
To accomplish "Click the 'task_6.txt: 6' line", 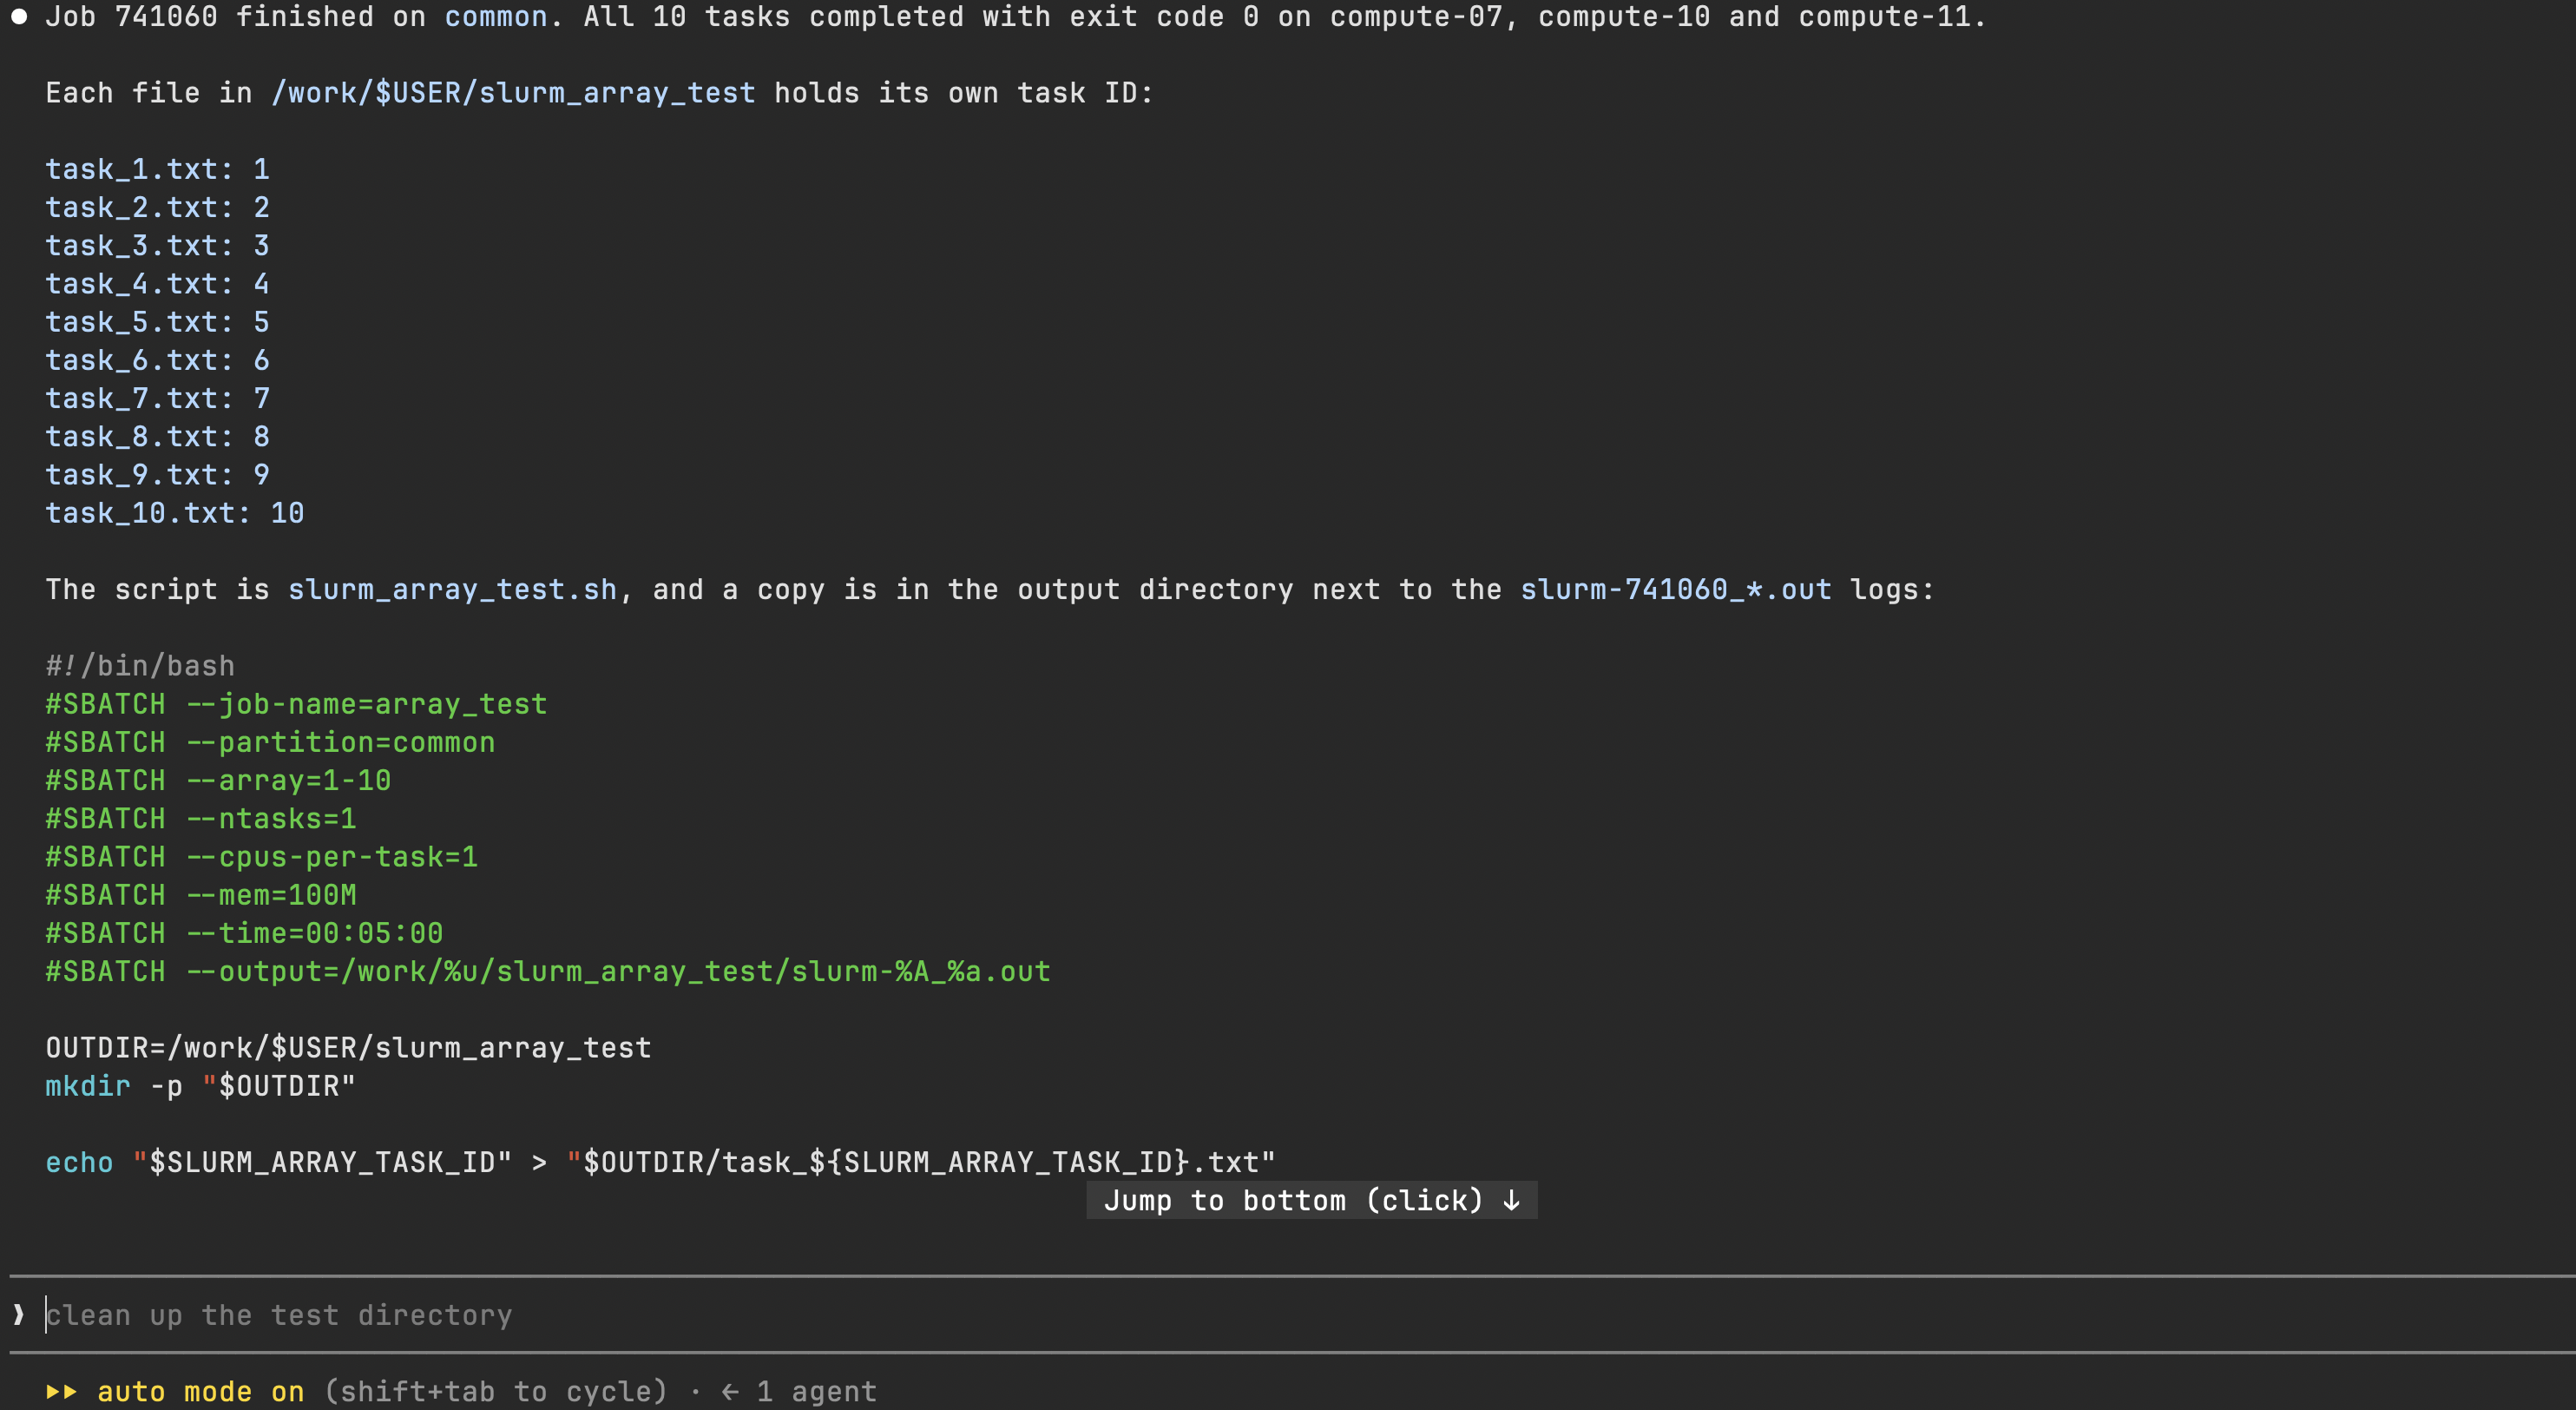I will (x=158, y=360).
